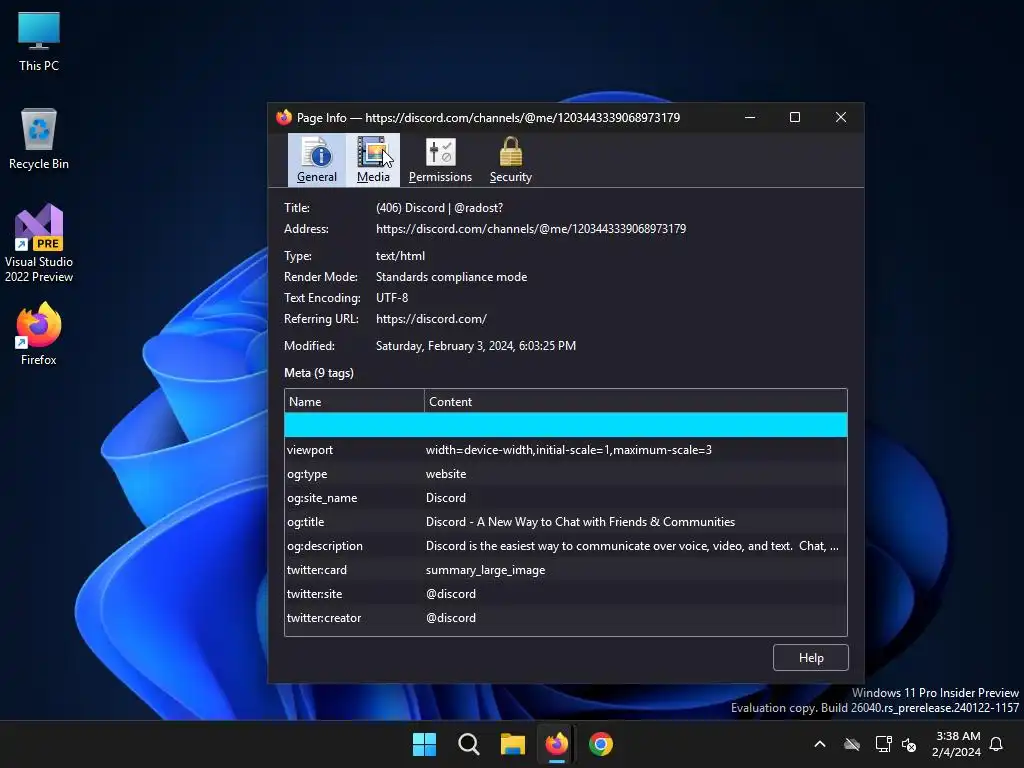Screen dimensions: 1024x768
Task: Click OneDrive cloud tray icon
Action: pos(852,744)
